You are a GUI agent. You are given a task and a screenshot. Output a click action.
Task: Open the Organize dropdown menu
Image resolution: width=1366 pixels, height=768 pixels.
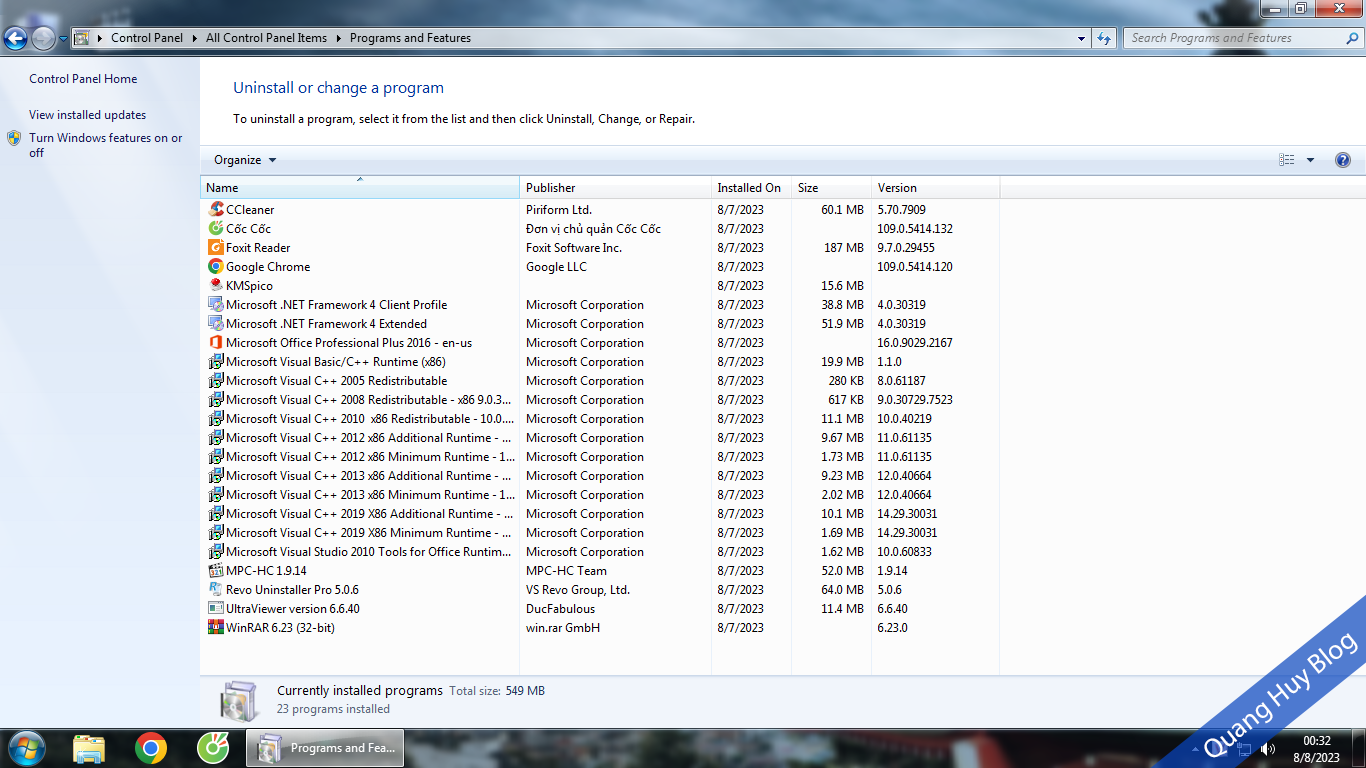pyautogui.click(x=245, y=160)
